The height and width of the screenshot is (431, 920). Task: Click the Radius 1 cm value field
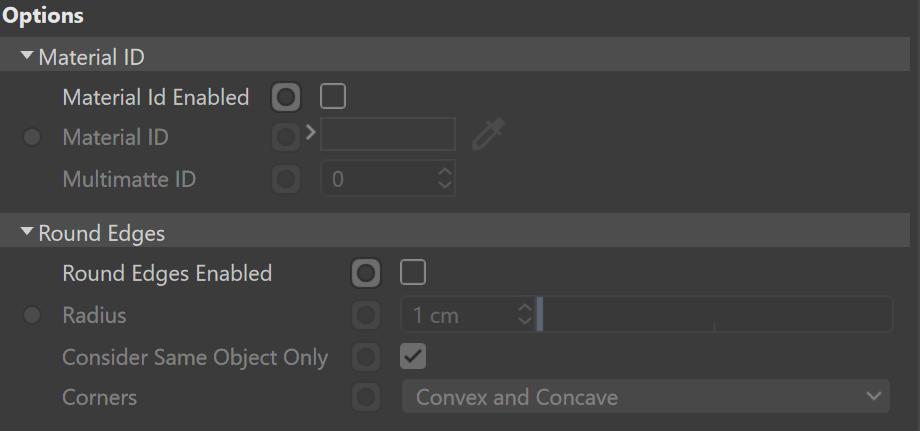tap(467, 315)
